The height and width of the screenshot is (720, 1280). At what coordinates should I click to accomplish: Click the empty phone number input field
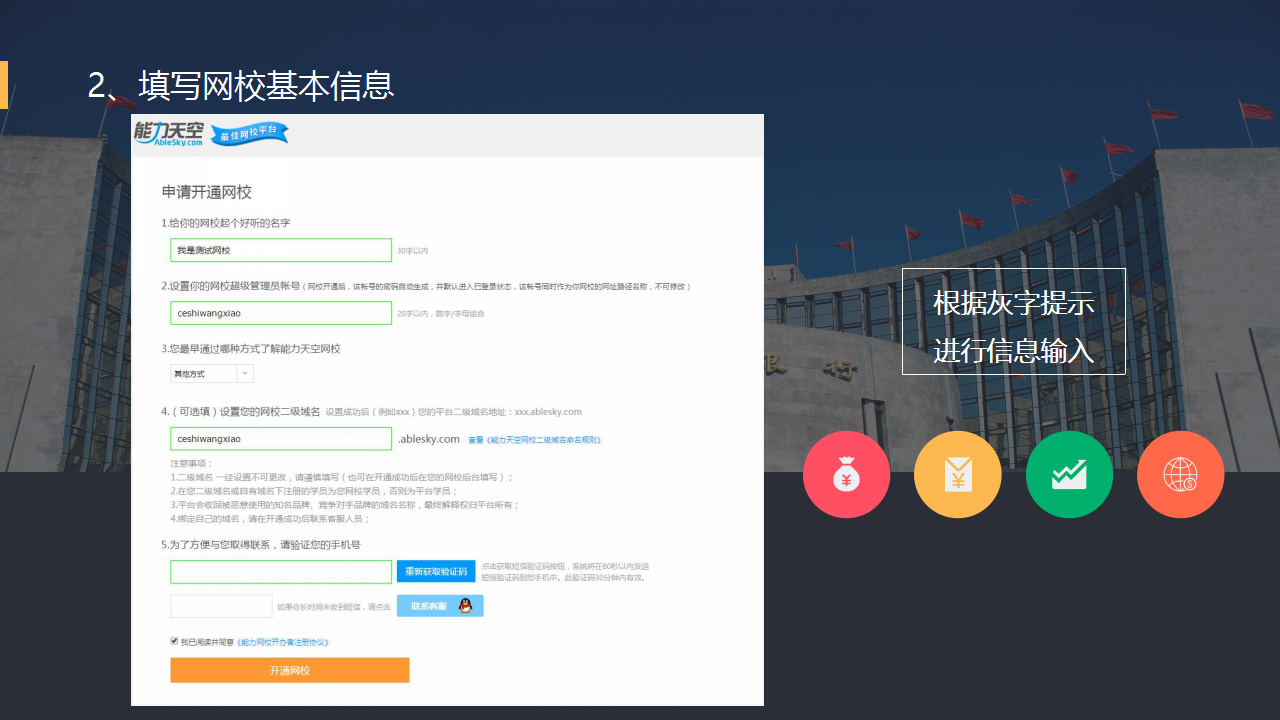tap(280, 572)
